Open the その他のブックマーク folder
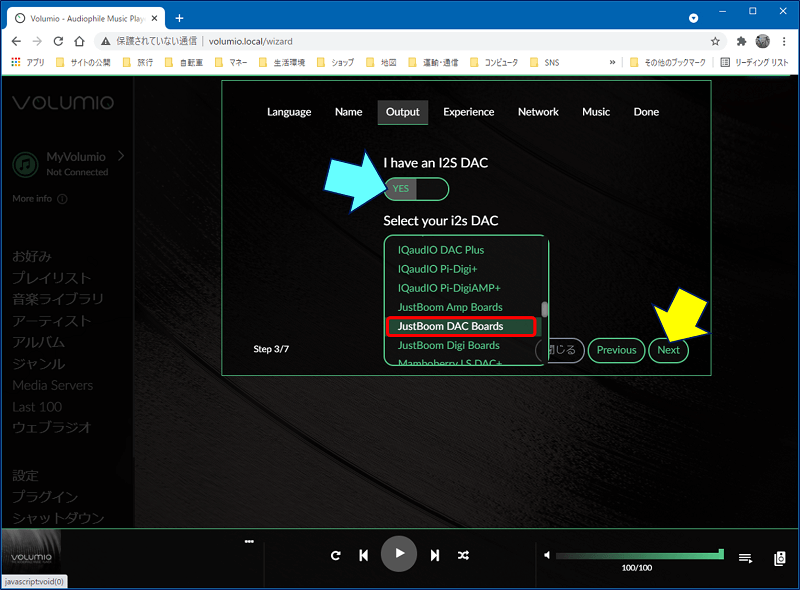Viewport: 800px width, 590px height. [x=668, y=62]
